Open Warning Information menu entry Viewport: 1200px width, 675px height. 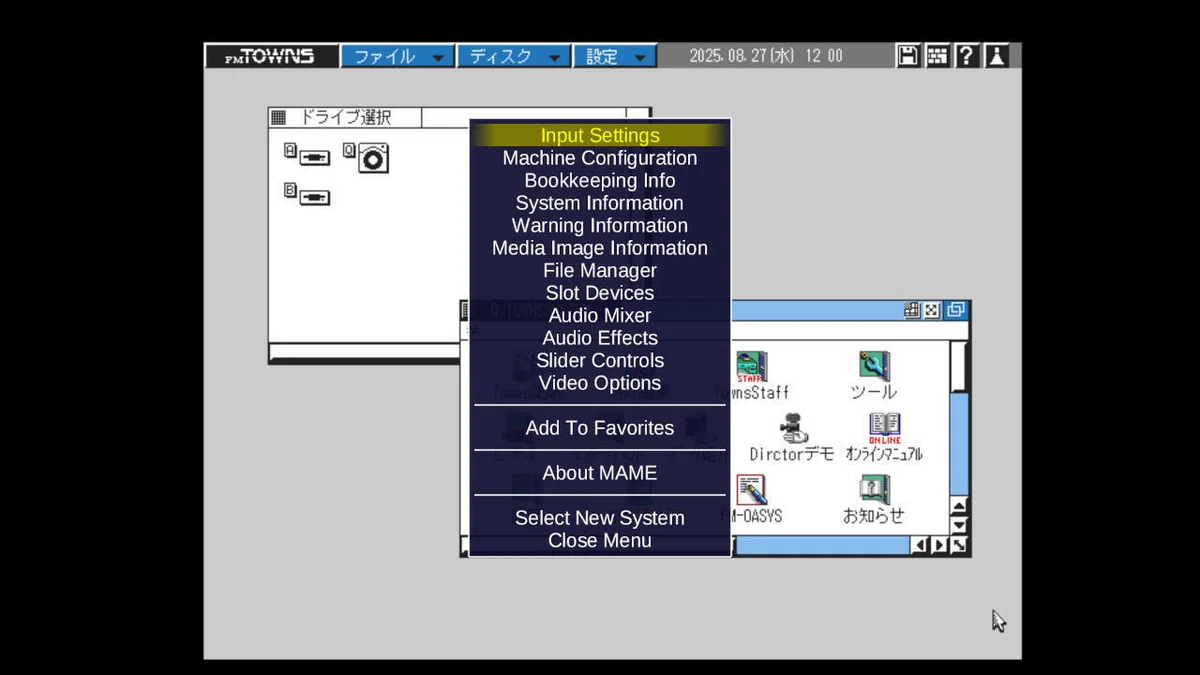600,226
